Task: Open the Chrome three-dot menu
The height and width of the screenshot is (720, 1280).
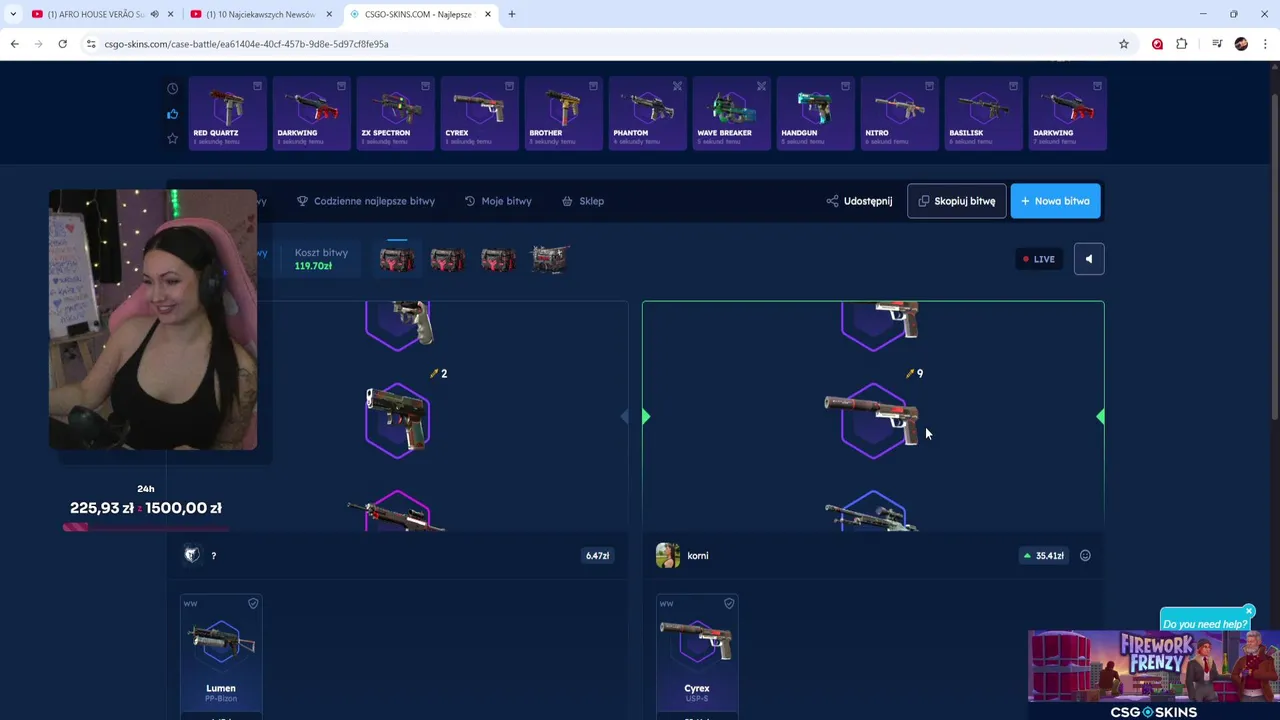Action: [1266, 44]
